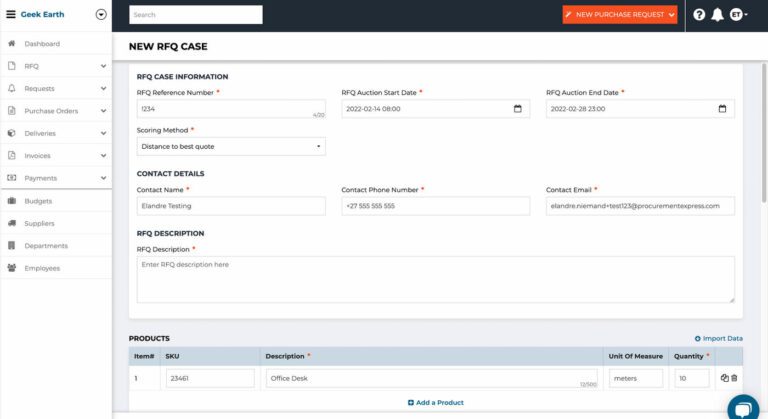
Task: Open the End Date calendar picker icon
Action: tap(722, 109)
